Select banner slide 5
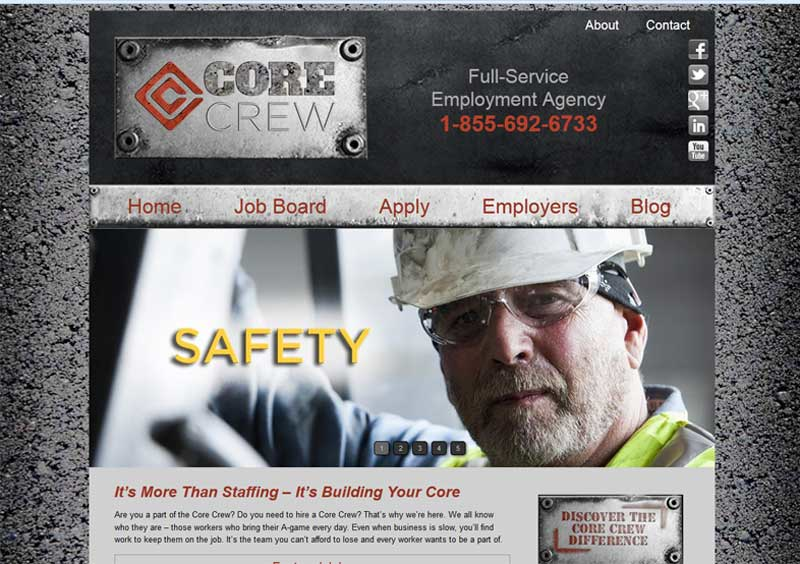800x564 pixels. 458,448
